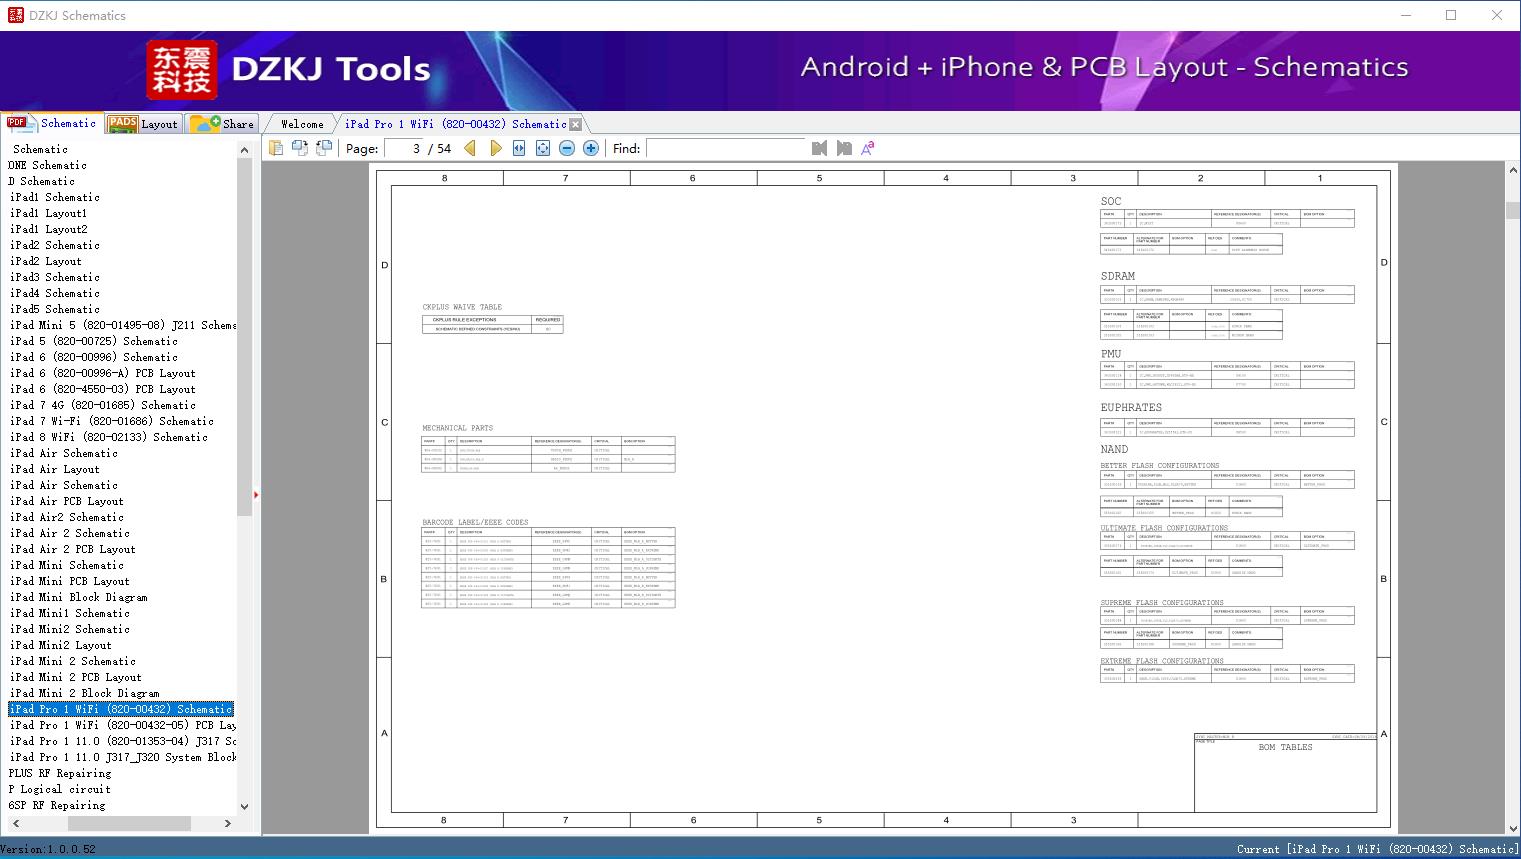
Task: Switch to the Schematic PDF tab
Action: [52, 123]
